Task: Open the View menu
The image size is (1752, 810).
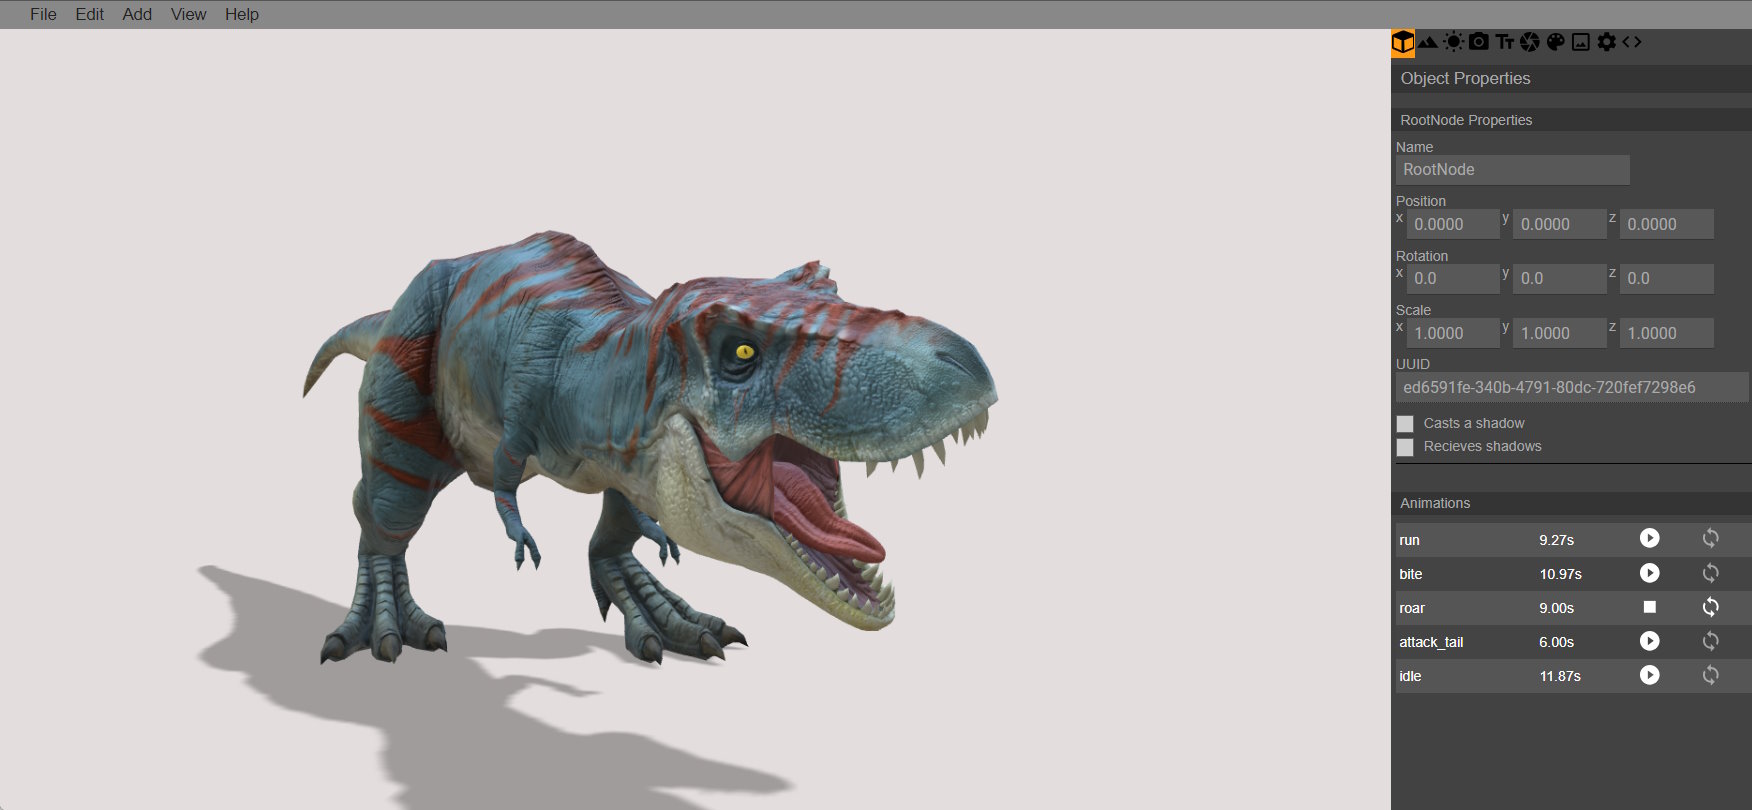Action: coord(188,14)
